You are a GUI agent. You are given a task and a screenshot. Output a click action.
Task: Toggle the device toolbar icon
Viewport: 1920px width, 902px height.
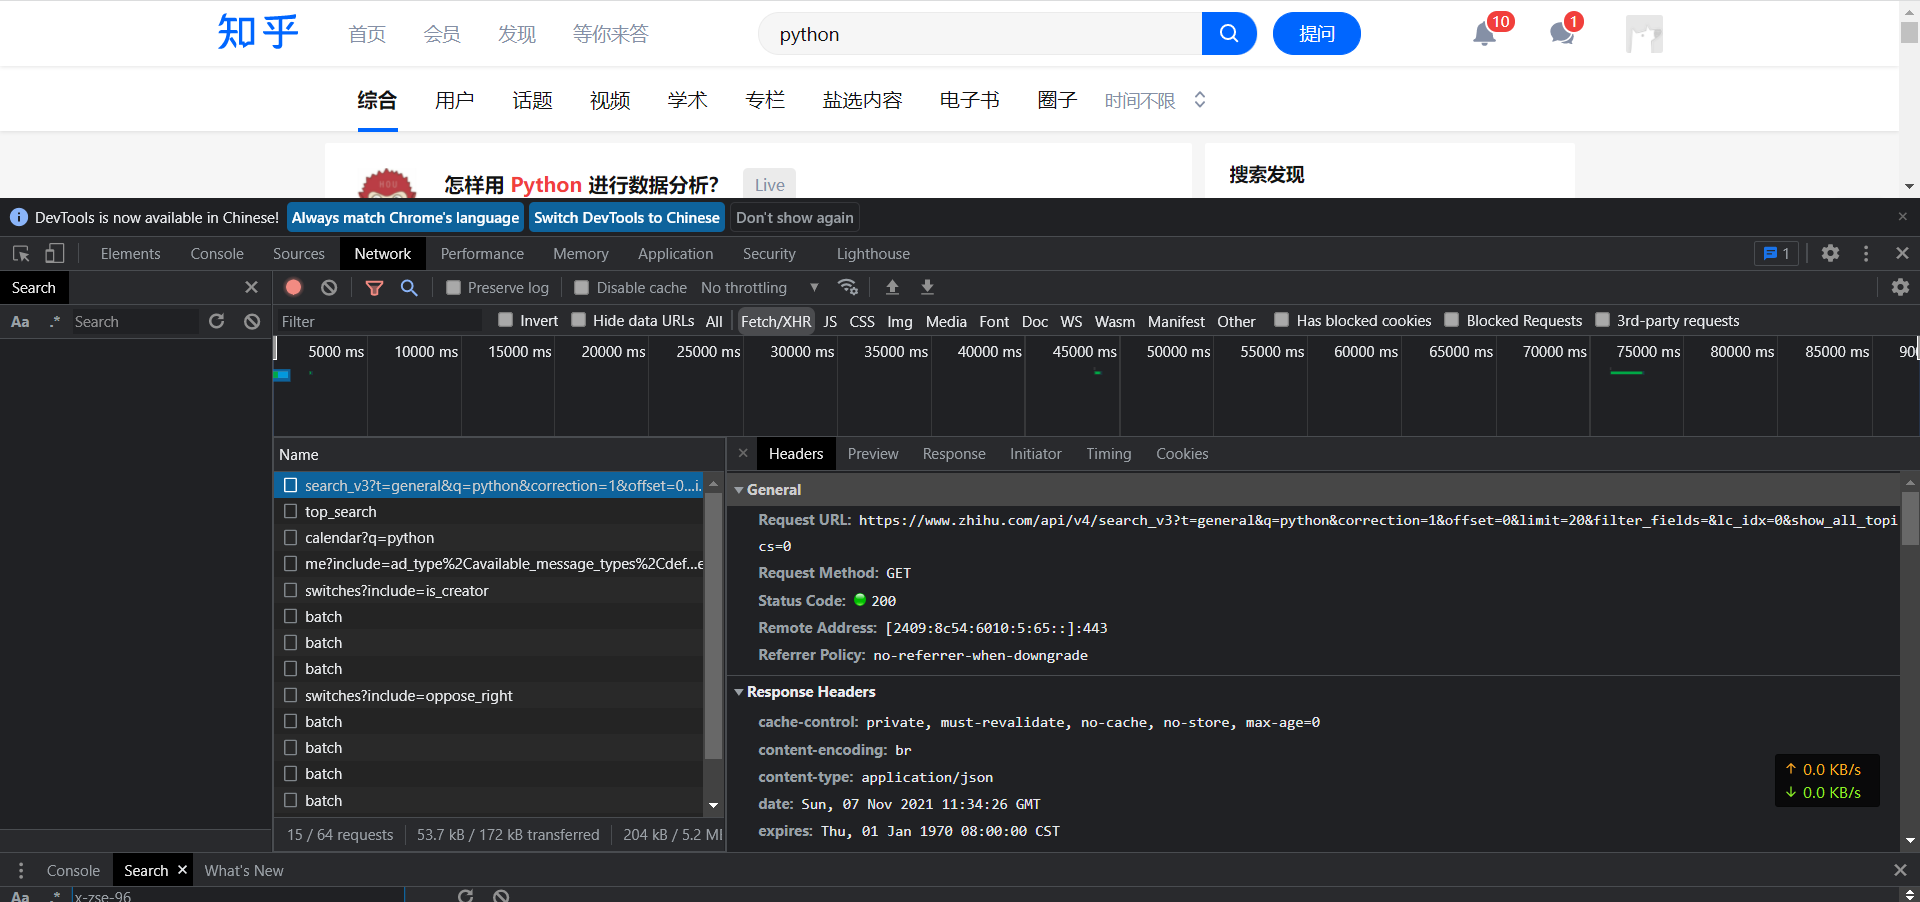point(55,253)
